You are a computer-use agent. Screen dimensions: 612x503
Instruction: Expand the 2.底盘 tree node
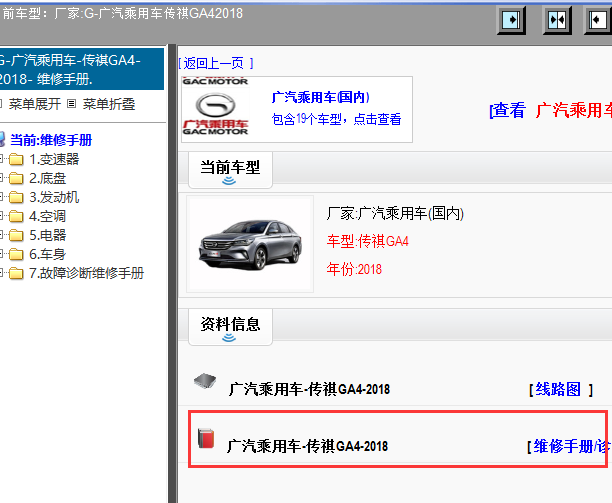point(1,178)
